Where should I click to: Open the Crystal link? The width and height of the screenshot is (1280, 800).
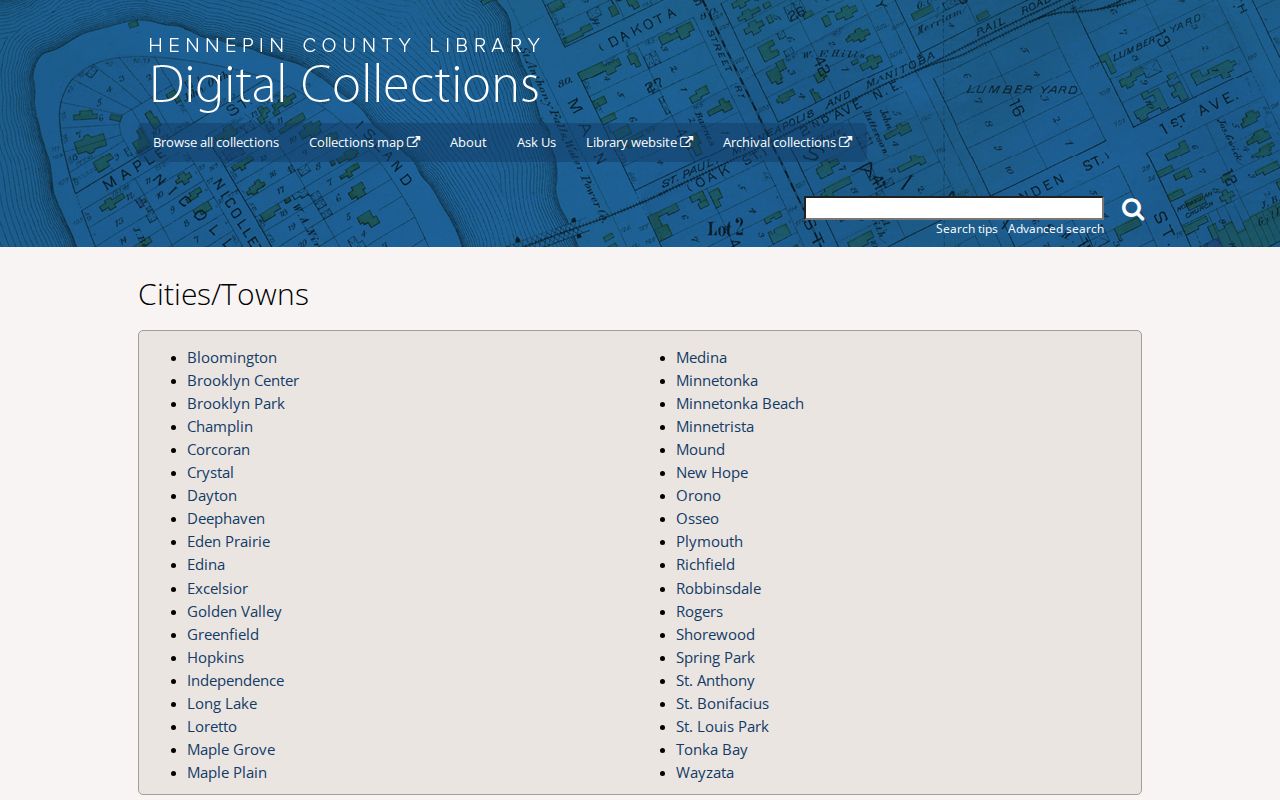(210, 472)
